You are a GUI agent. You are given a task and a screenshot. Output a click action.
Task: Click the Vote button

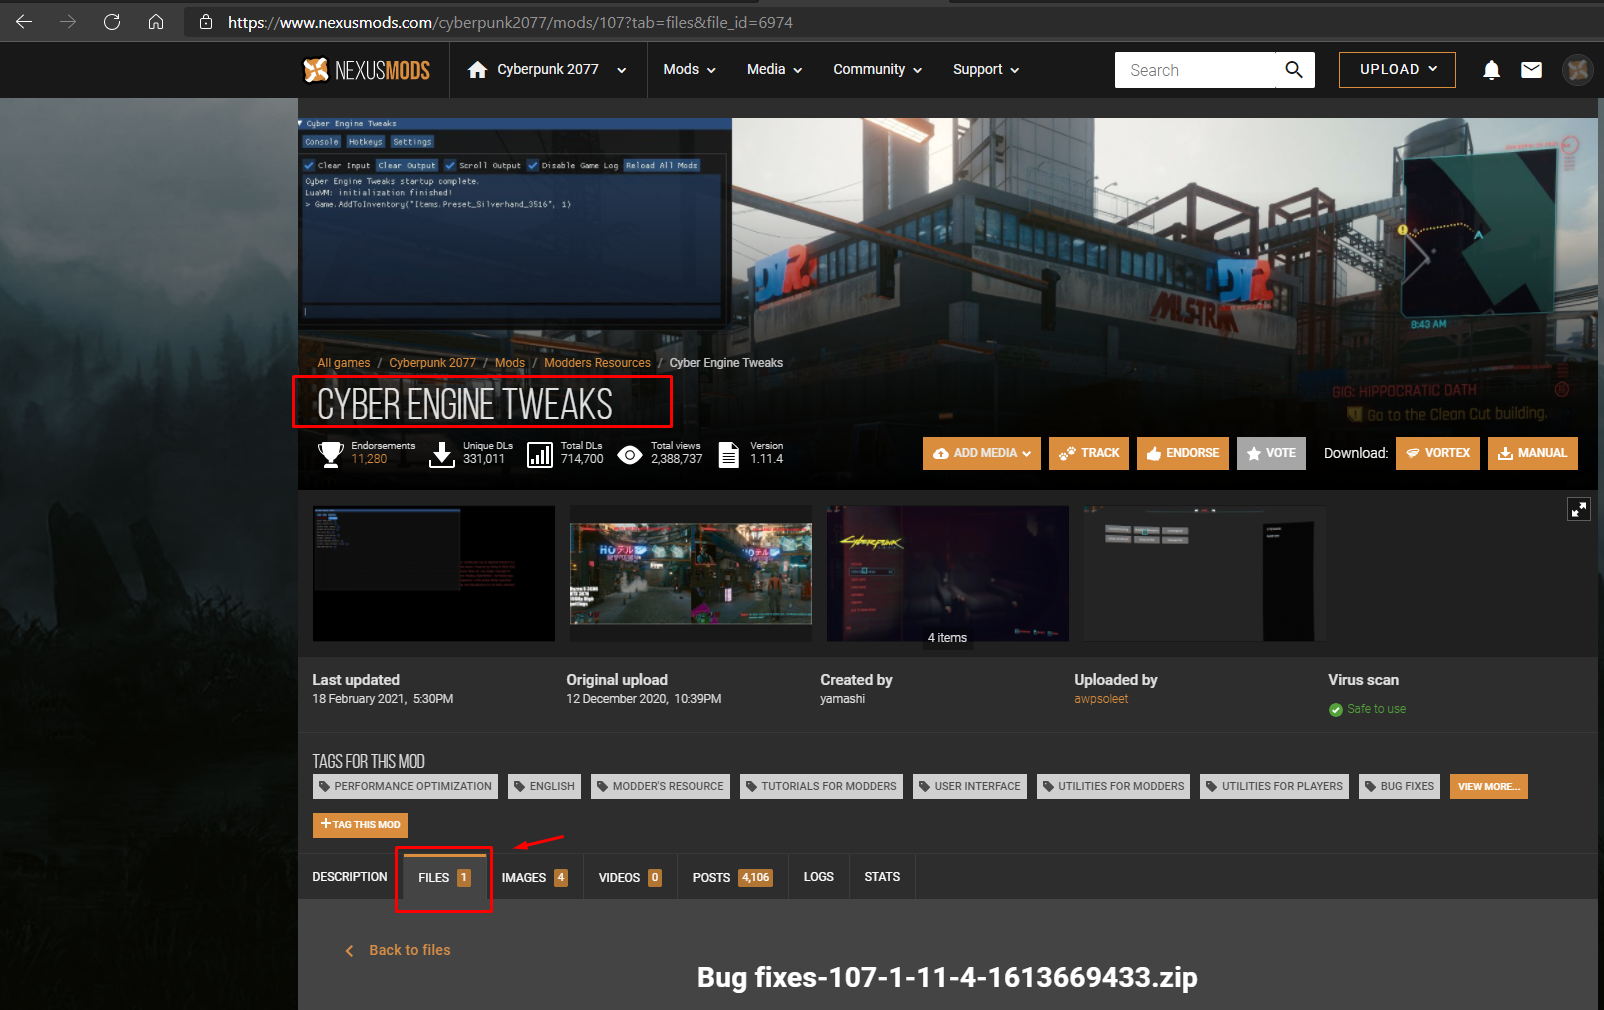pos(1272,453)
